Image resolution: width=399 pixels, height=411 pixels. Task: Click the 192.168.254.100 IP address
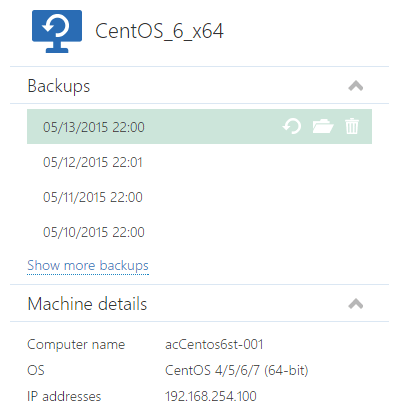coord(211,396)
